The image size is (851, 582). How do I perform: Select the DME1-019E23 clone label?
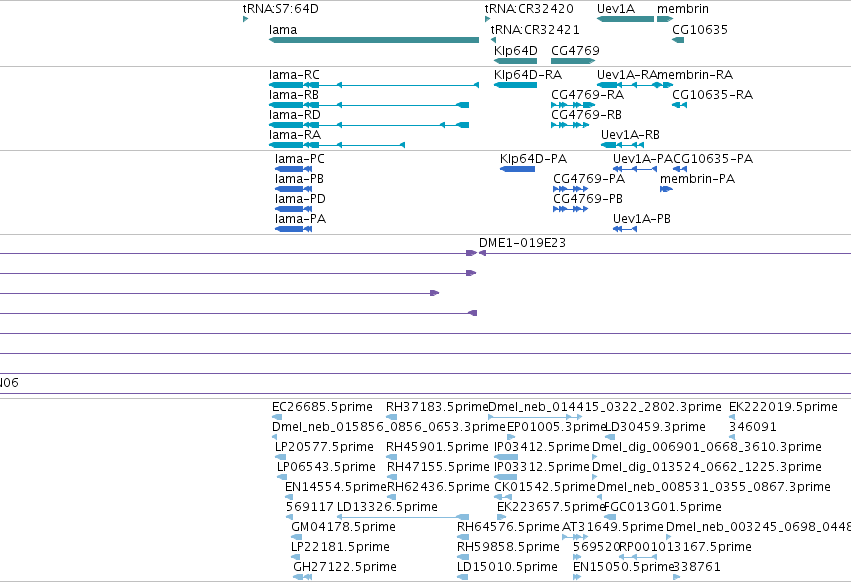tap(523, 243)
